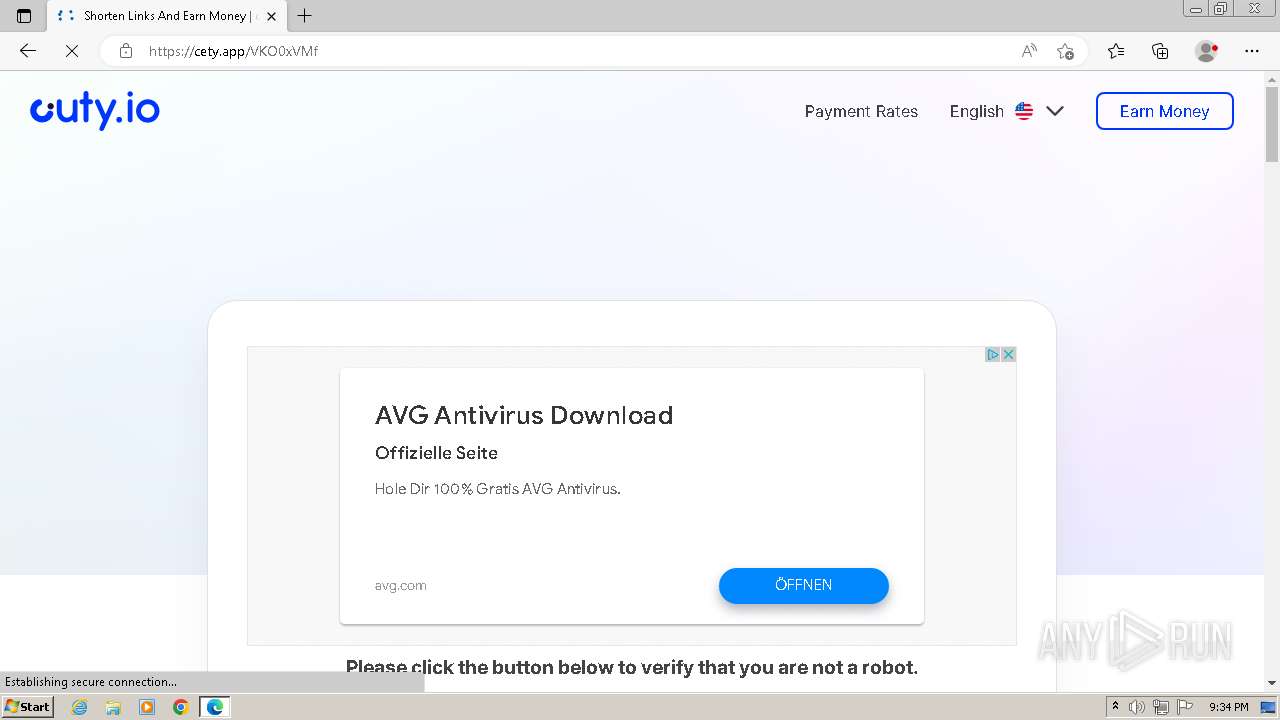1280x720 pixels.
Task: Open Read aloud in address bar
Action: pyautogui.click(x=1029, y=51)
